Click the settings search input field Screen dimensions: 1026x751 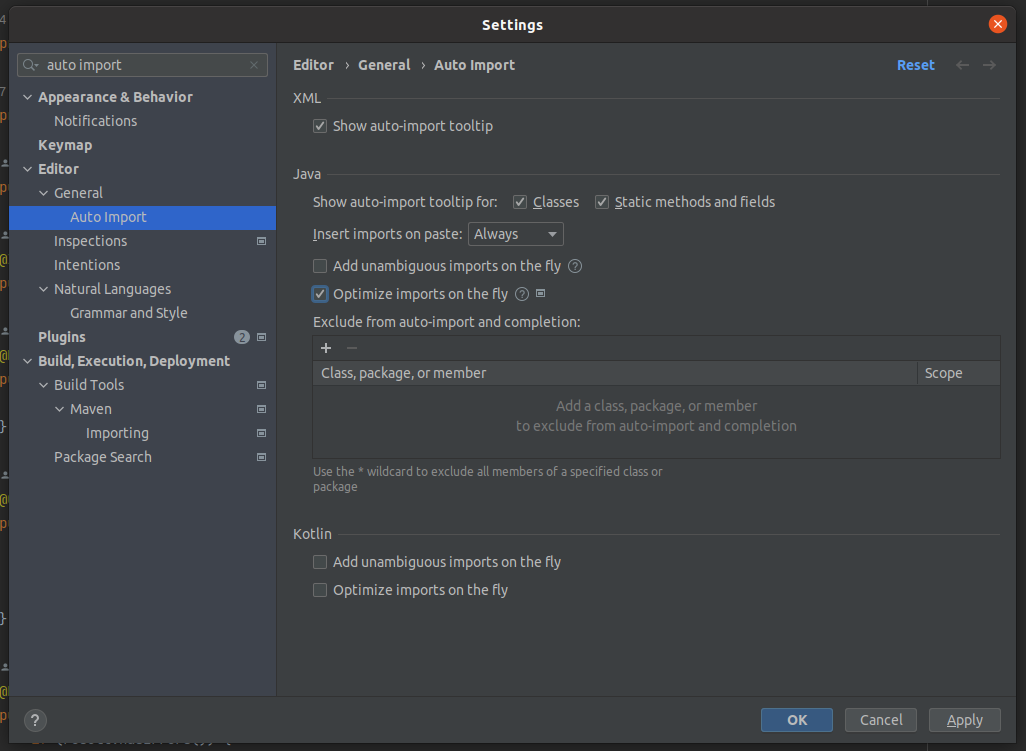pos(145,65)
